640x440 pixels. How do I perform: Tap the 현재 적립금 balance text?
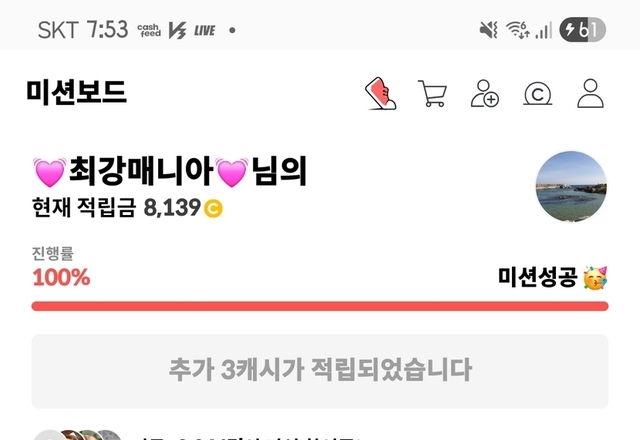coord(116,207)
